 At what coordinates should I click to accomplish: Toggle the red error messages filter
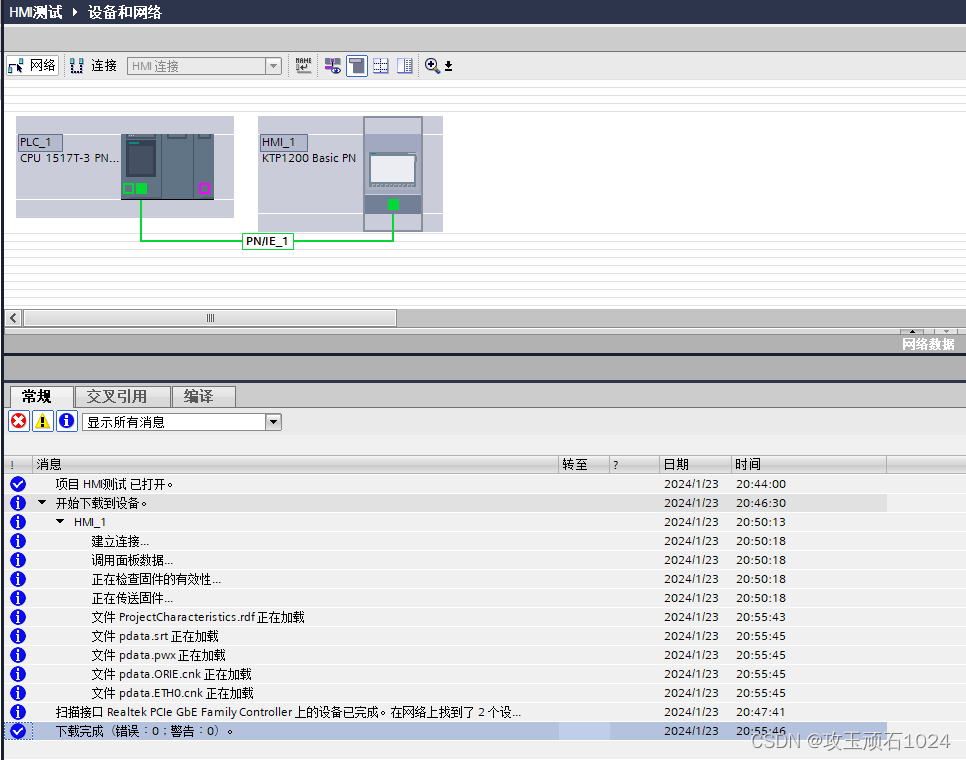pos(19,421)
